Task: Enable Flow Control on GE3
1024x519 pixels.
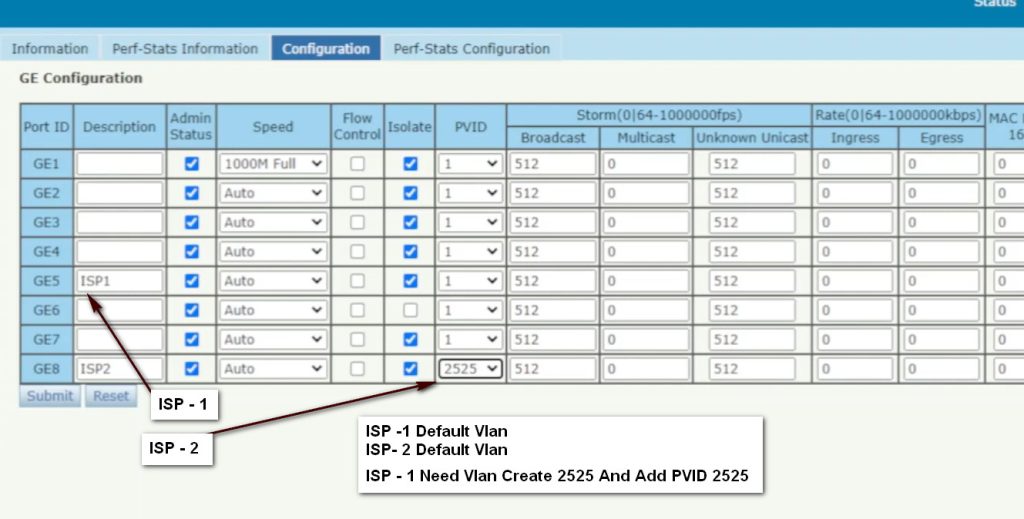Action: (x=357, y=222)
